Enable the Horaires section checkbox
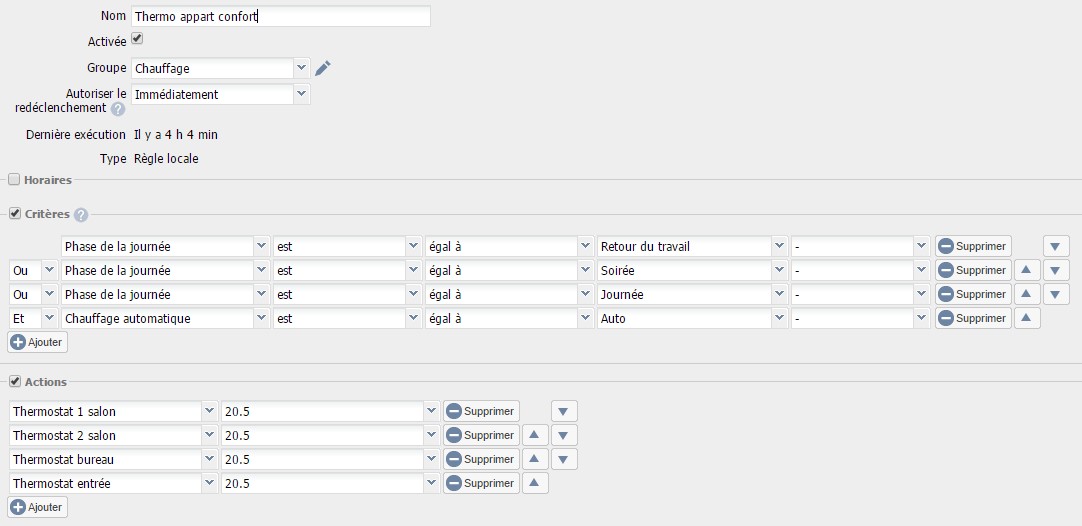This screenshot has height=526, width=1082. pos(14,180)
